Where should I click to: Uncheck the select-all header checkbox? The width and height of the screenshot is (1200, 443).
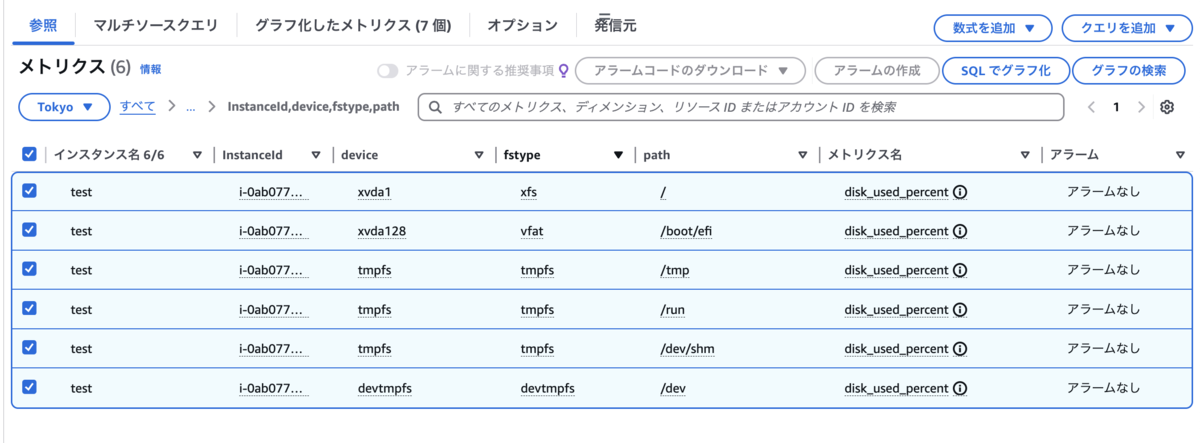tap(29, 154)
